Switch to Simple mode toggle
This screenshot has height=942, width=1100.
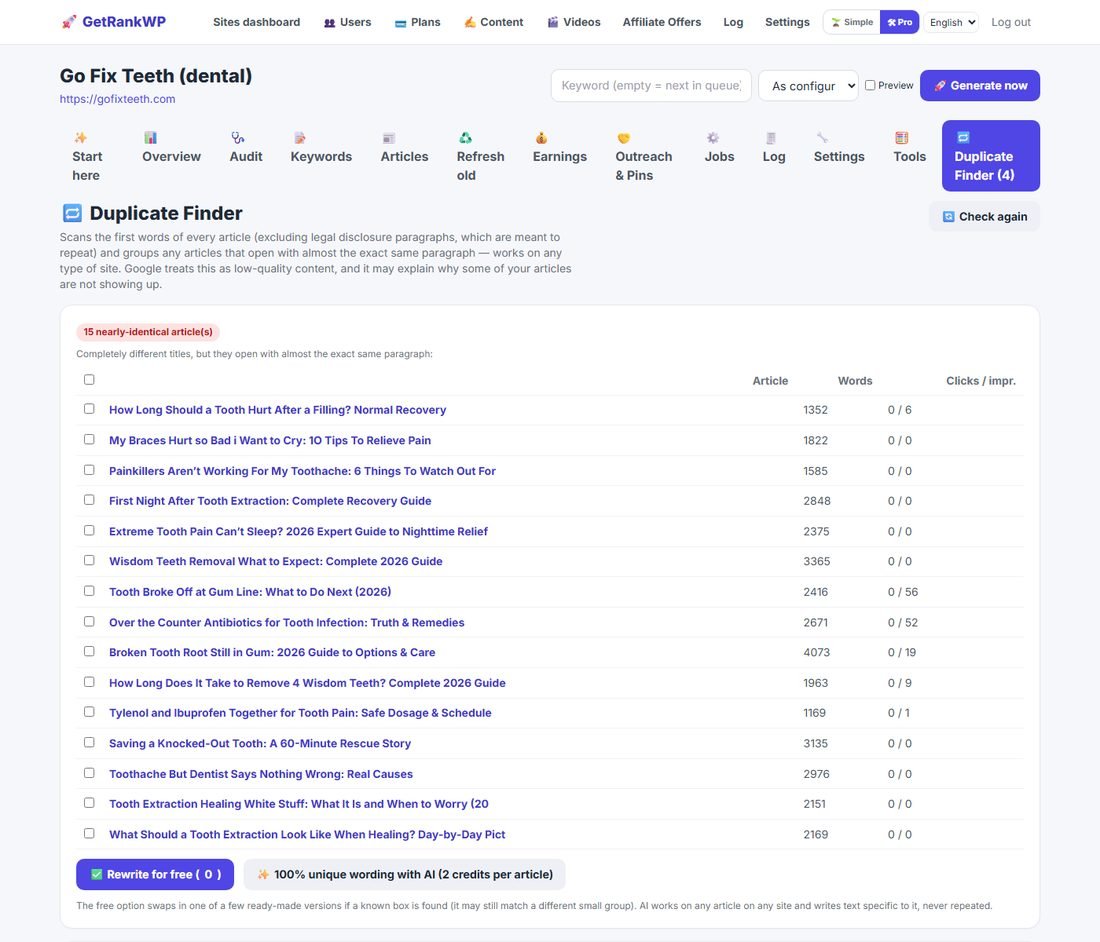852,22
